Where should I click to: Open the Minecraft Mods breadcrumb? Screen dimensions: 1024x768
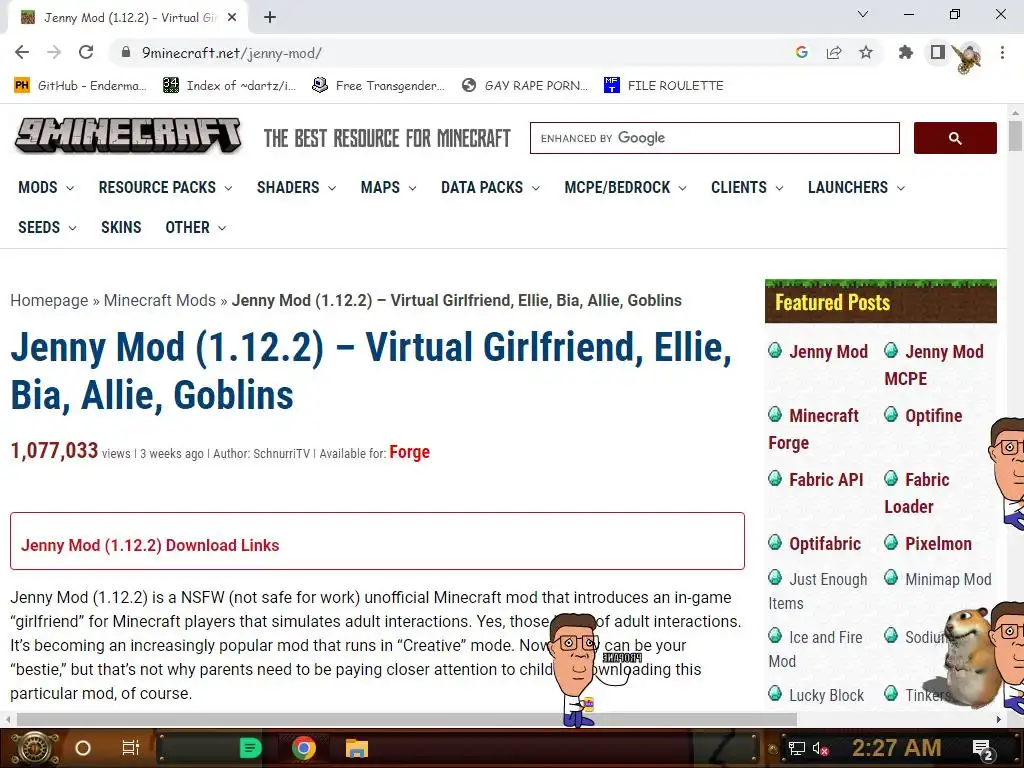(x=159, y=300)
